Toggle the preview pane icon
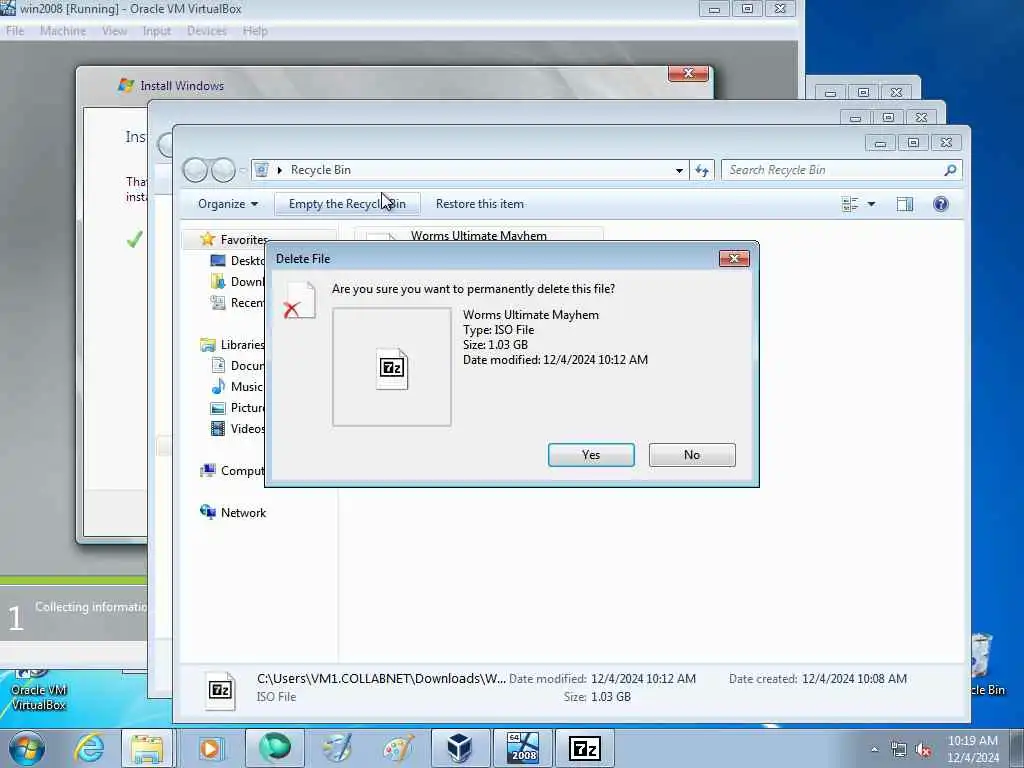1024x768 pixels. 904,204
